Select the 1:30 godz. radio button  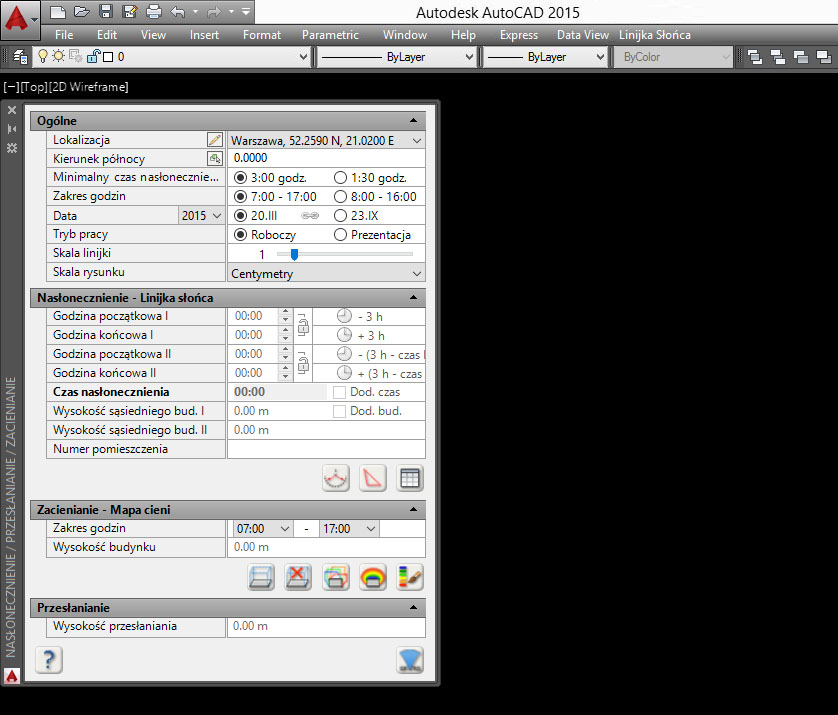pos(340,177)
